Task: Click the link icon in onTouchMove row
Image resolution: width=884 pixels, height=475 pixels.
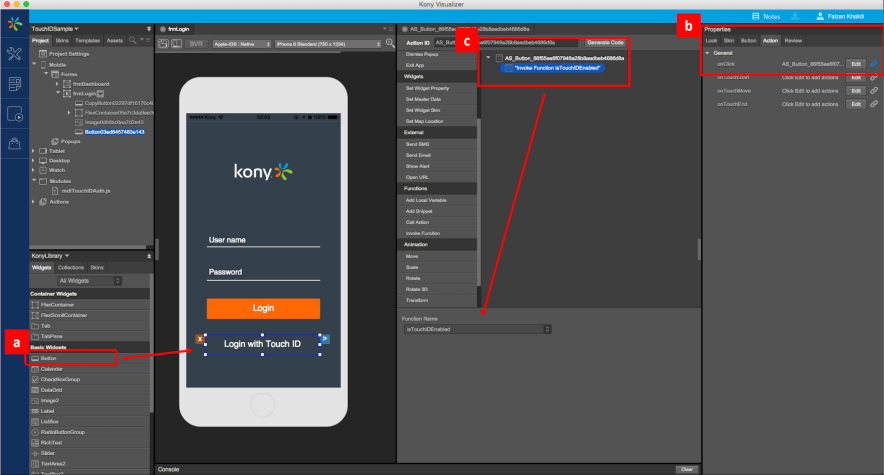Action: click(874, 91)
